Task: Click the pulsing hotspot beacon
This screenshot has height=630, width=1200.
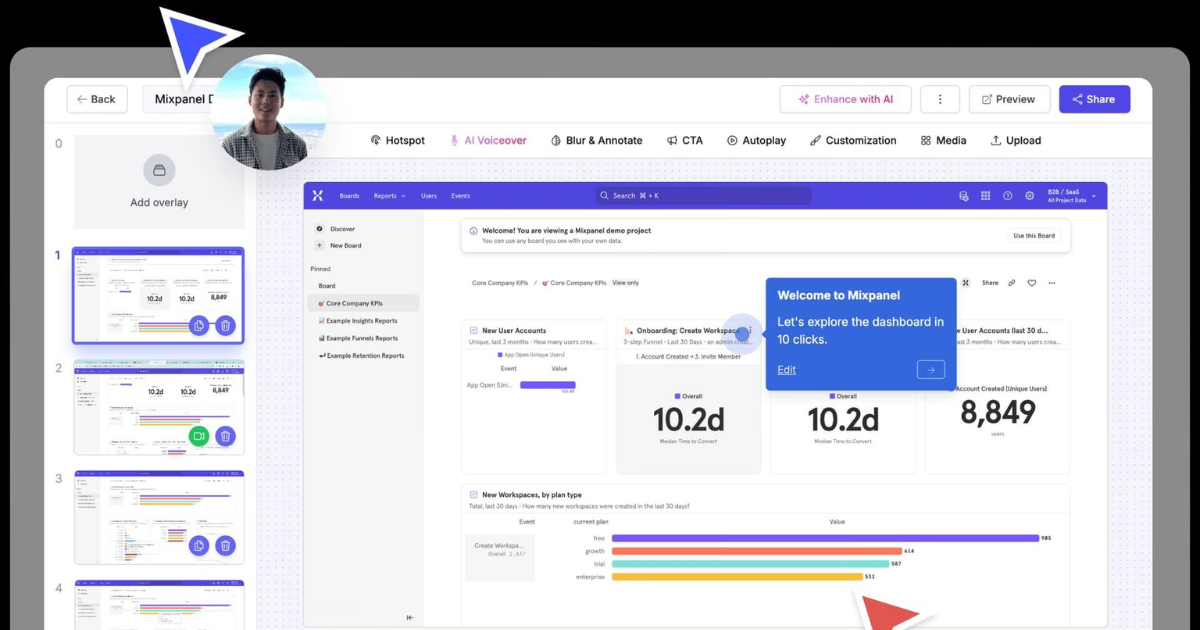Action: pos(741,333)
